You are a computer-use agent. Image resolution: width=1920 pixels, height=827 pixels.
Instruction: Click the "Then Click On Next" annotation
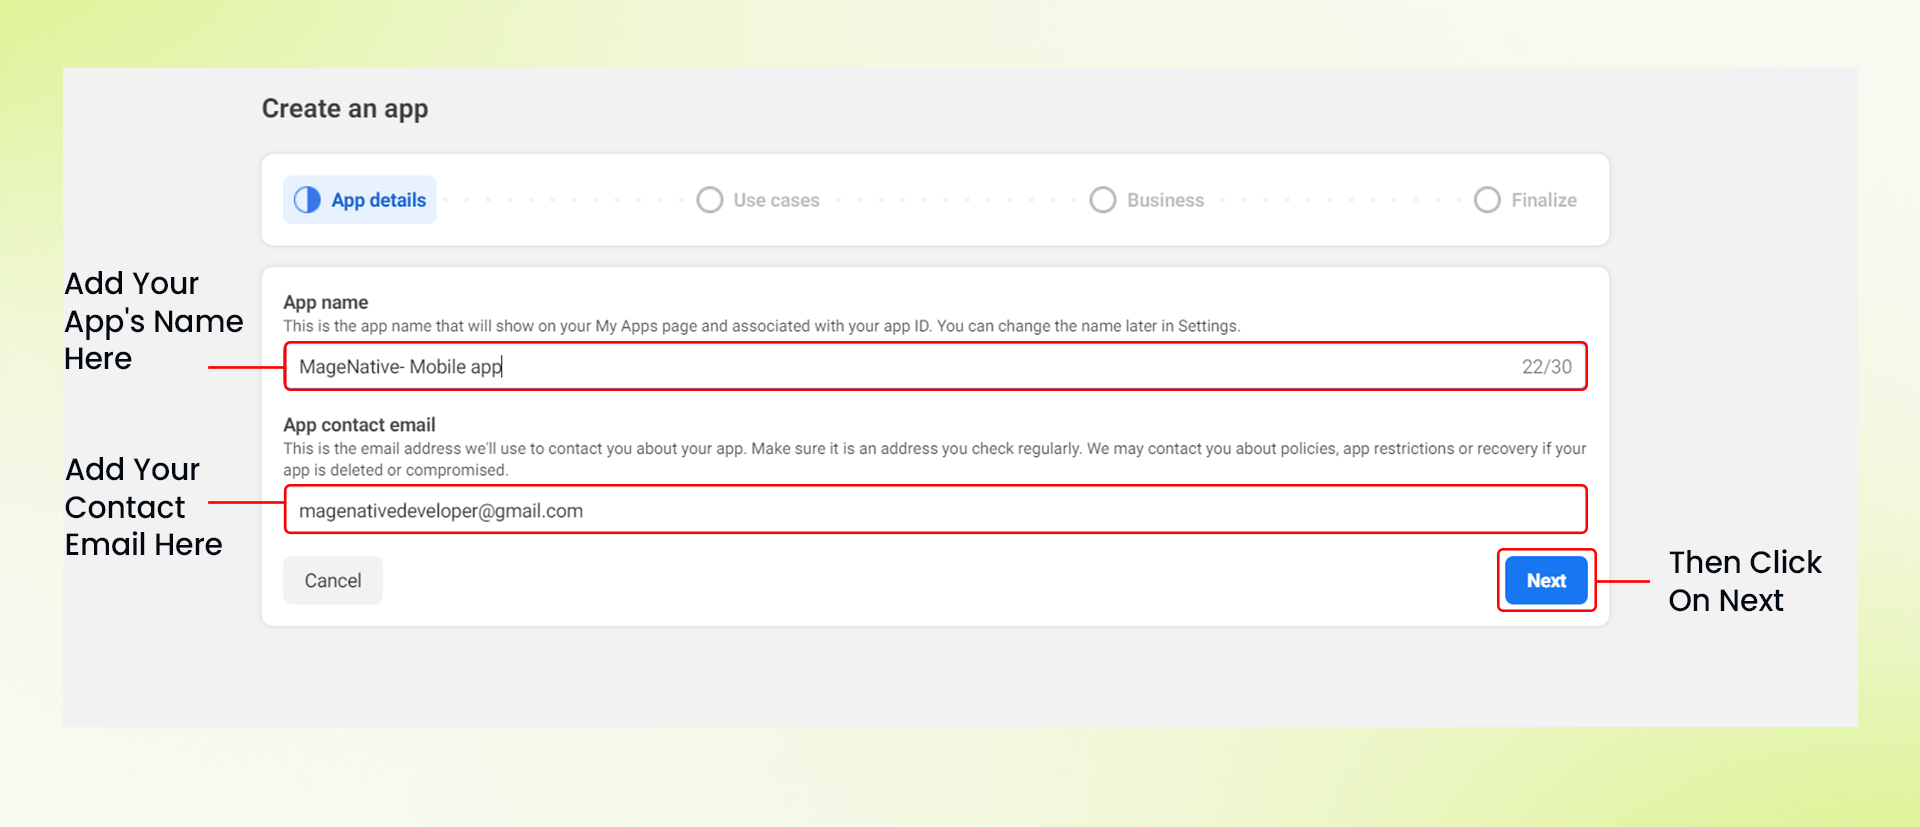point(1744,581)
